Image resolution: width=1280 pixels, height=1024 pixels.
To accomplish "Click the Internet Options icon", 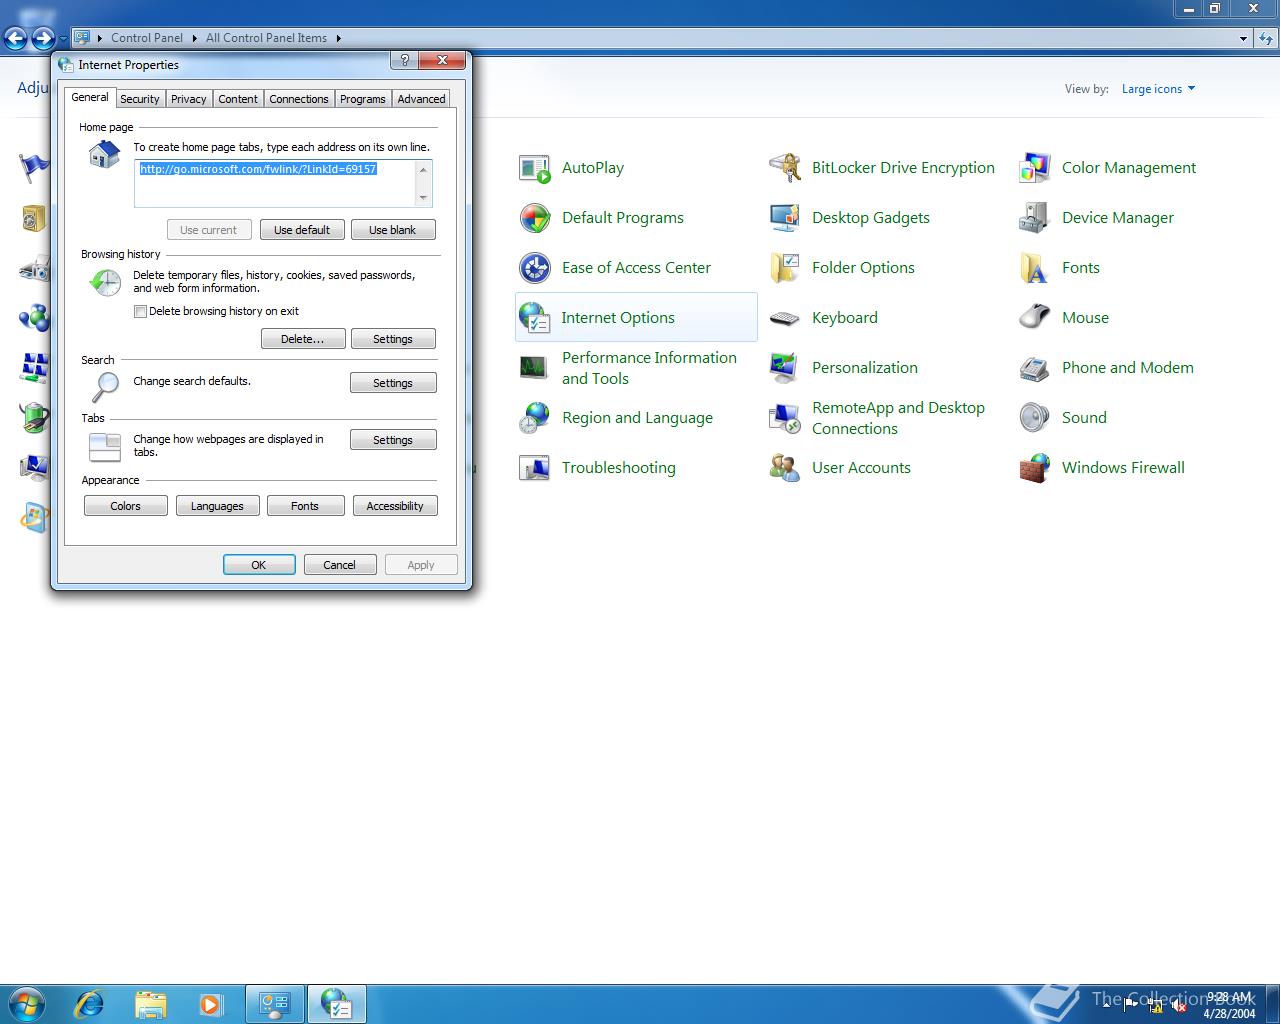I will [x=535, y=318].
